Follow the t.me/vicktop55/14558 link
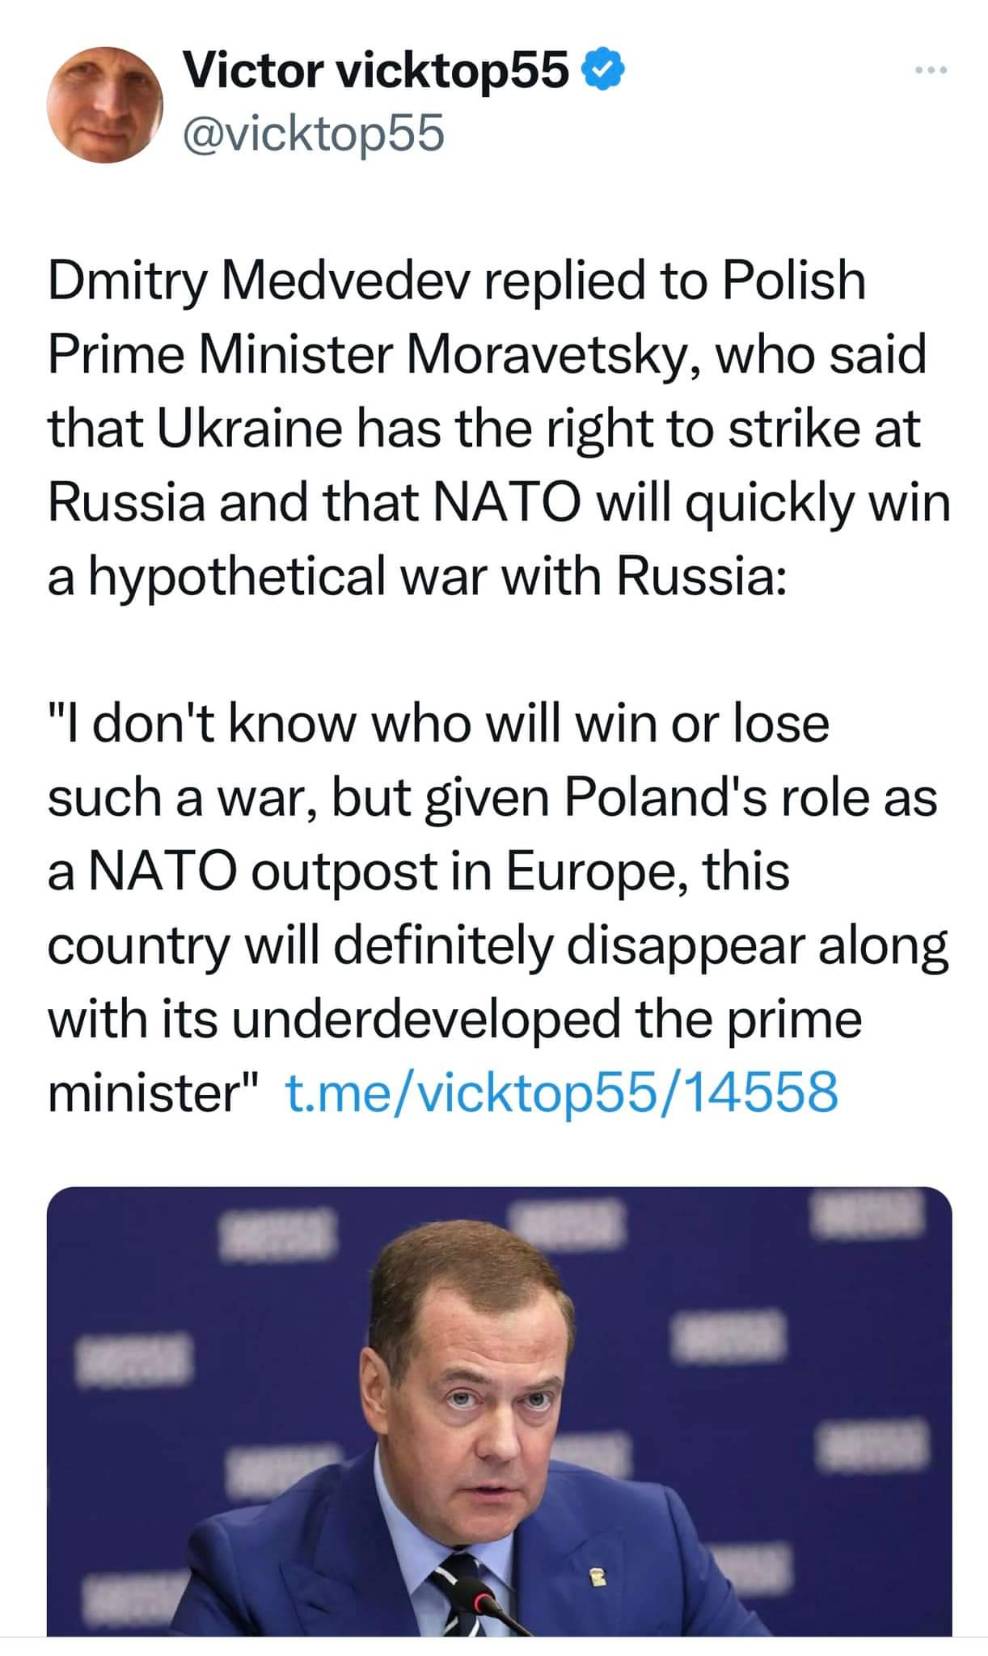The width and height of the screenshot is (988, 1656). click(x=561, y=1091)
